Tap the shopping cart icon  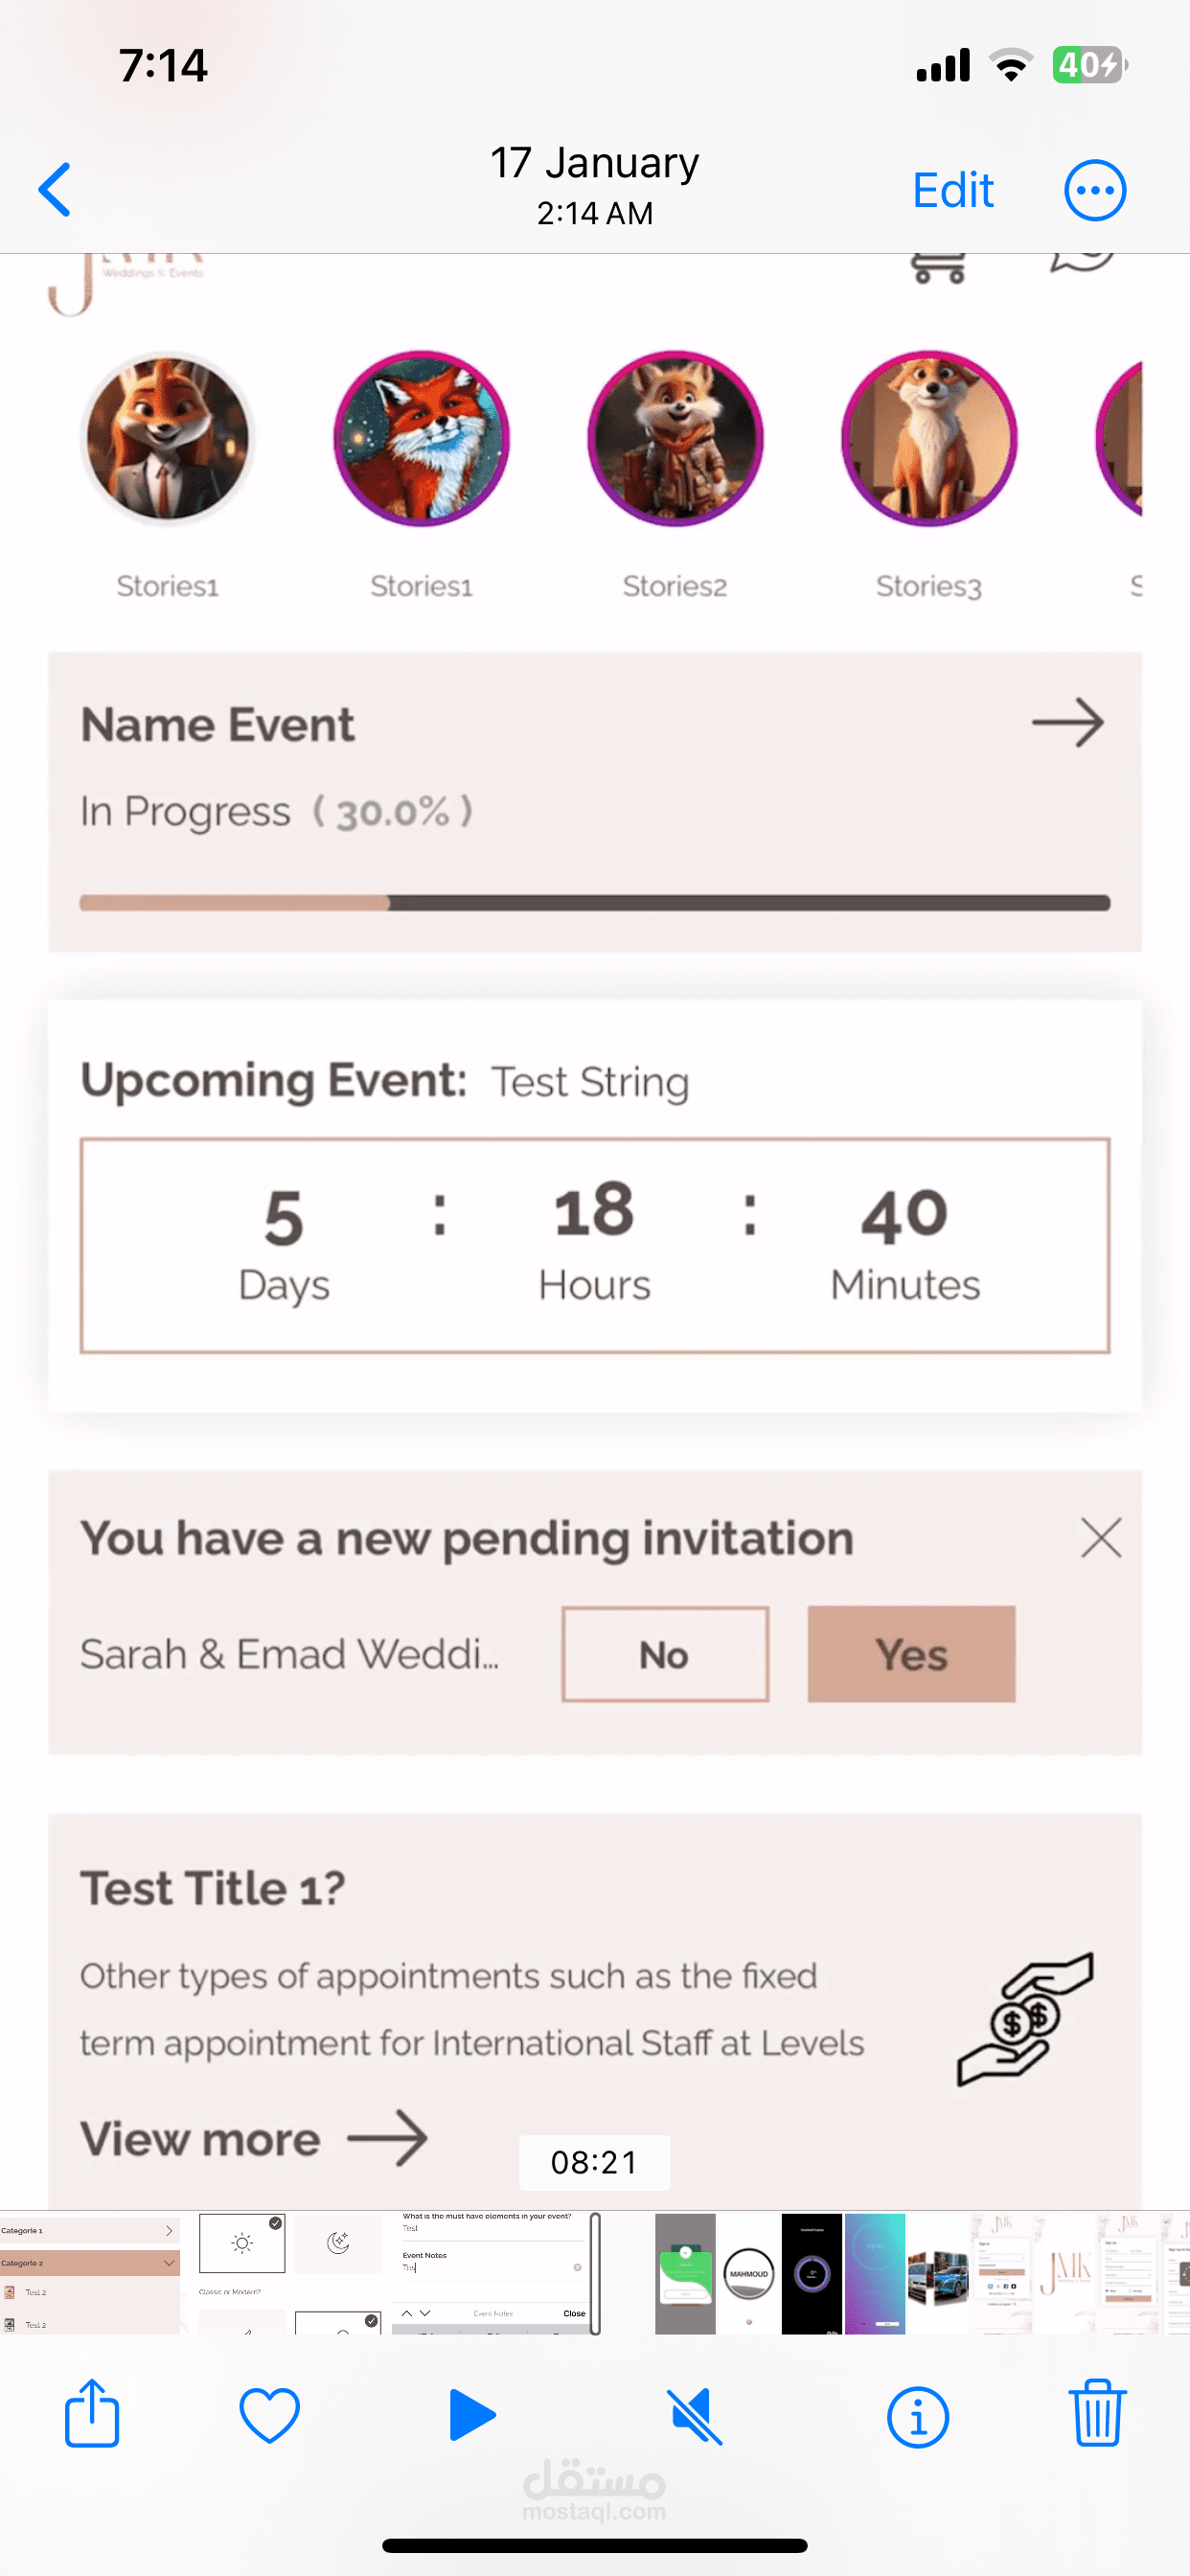click(x=937, y=268)
